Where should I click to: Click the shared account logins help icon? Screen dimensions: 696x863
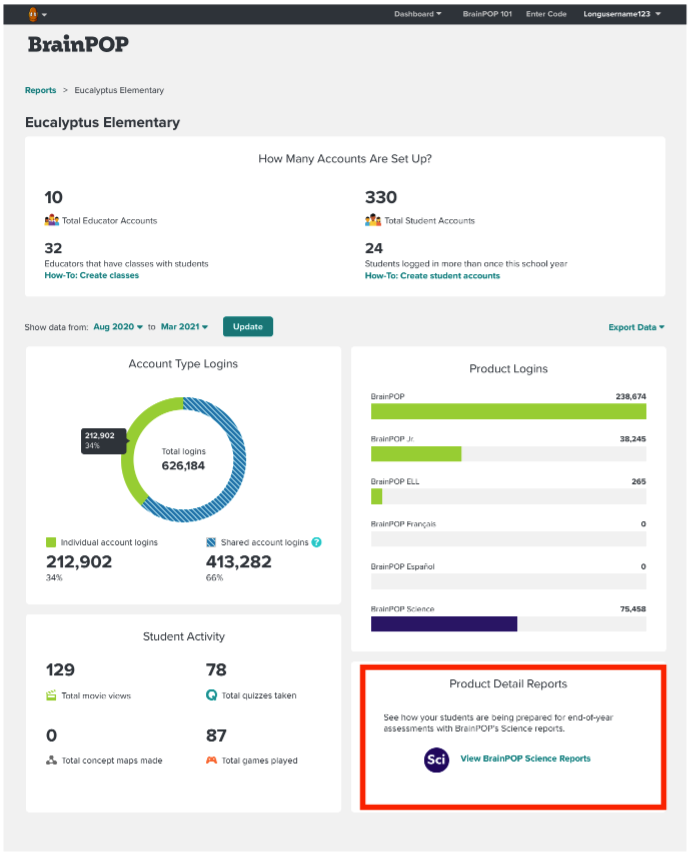tap(317, 542)
